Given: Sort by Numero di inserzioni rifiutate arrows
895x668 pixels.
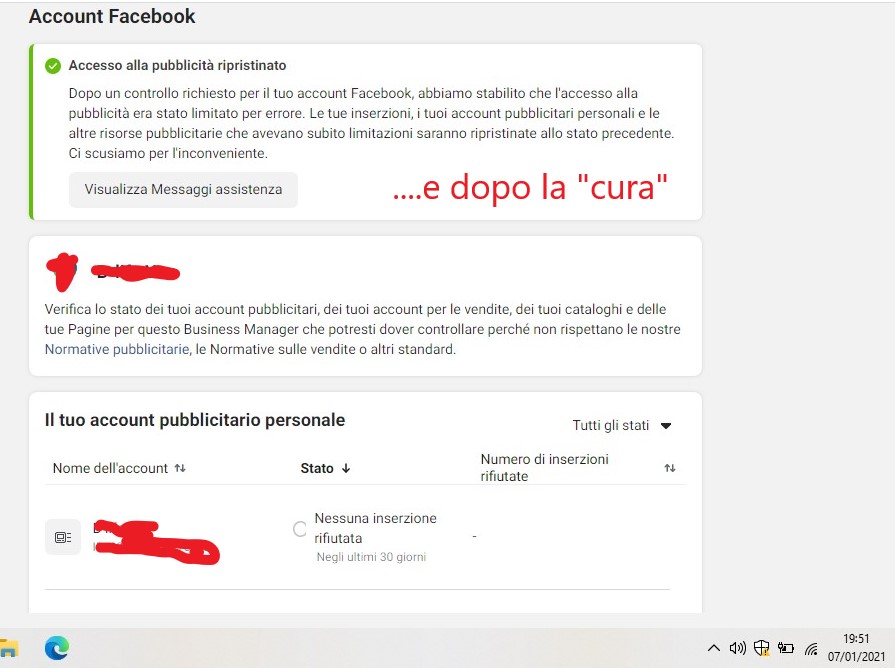Looking at the screenshot, I should 670,468.
